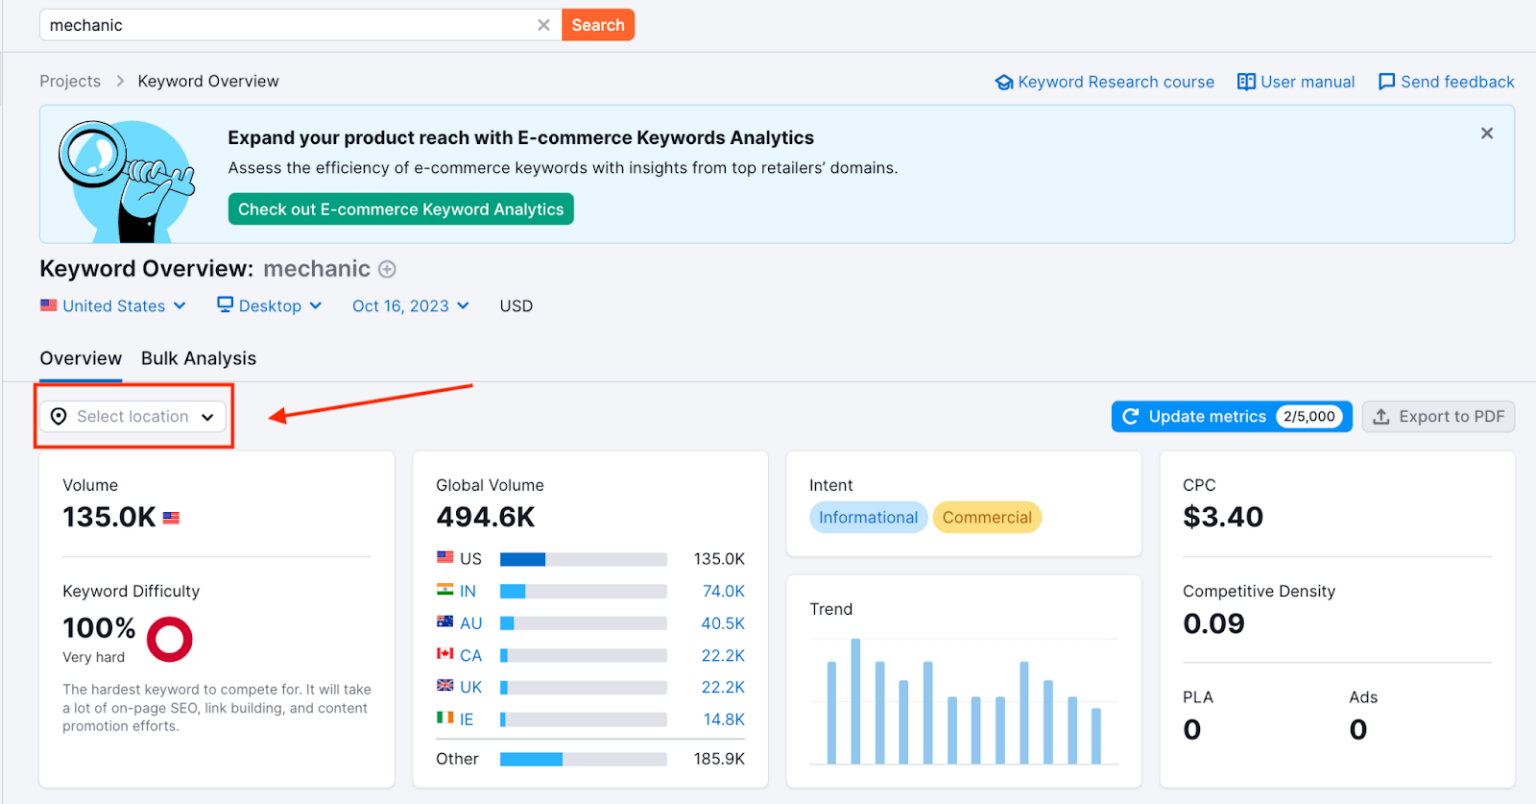Open the United States country dropdown
The width and height of the screenshot is (1536, 804).
click(x=112, y=305)
